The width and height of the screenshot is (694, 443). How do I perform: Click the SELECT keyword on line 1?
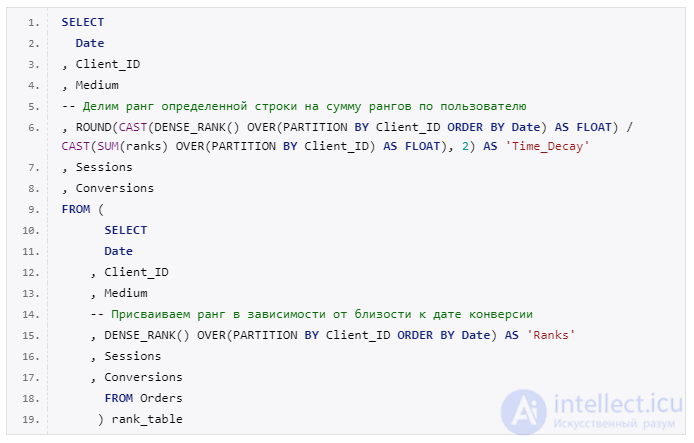83,23
